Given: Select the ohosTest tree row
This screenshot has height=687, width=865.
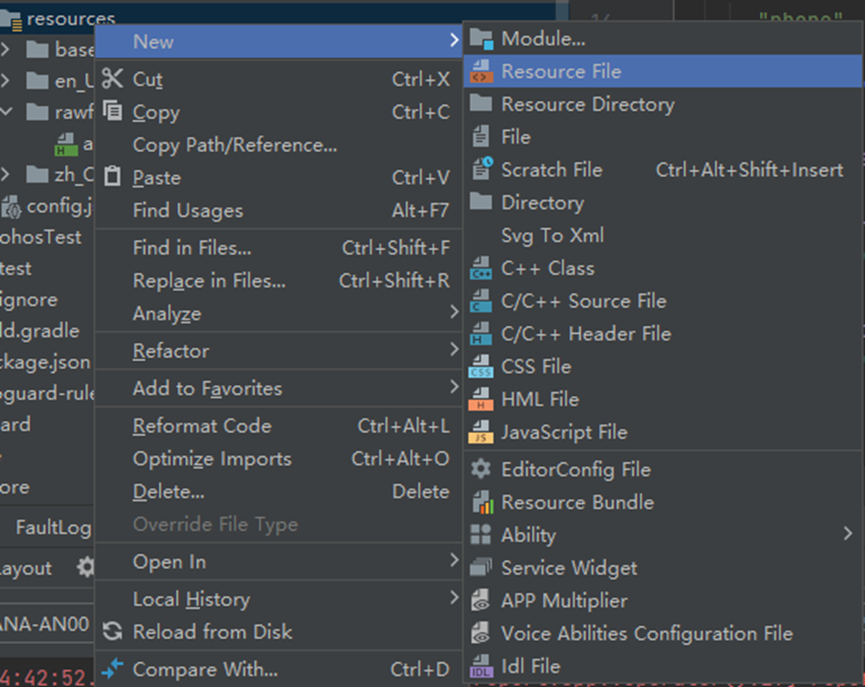Looking at the screenshot, I should pyautogui.click(x=41, y=237).
